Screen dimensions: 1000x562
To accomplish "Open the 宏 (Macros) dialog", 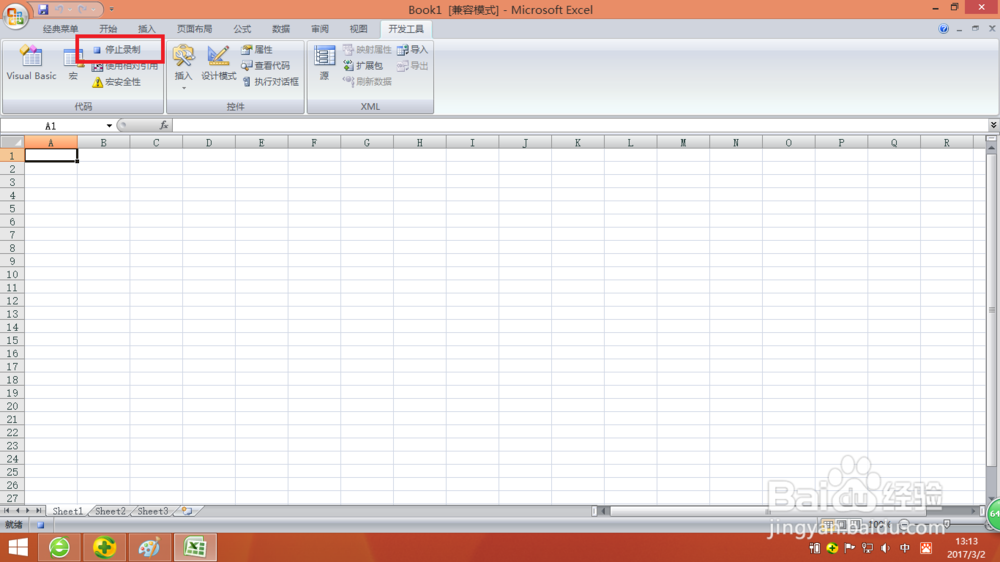I will point(73,63).
